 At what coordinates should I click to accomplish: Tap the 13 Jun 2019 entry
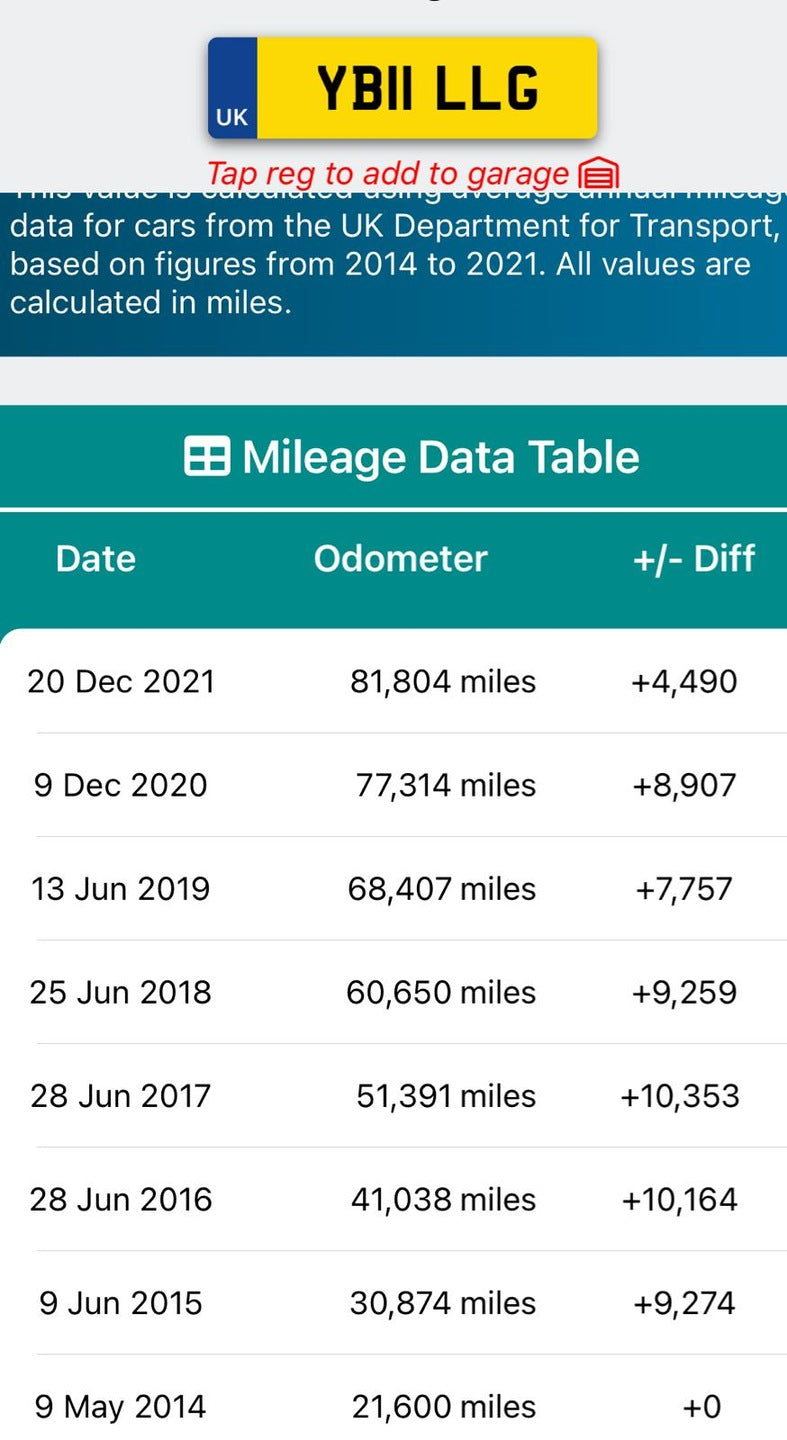(x=120, y=889)
